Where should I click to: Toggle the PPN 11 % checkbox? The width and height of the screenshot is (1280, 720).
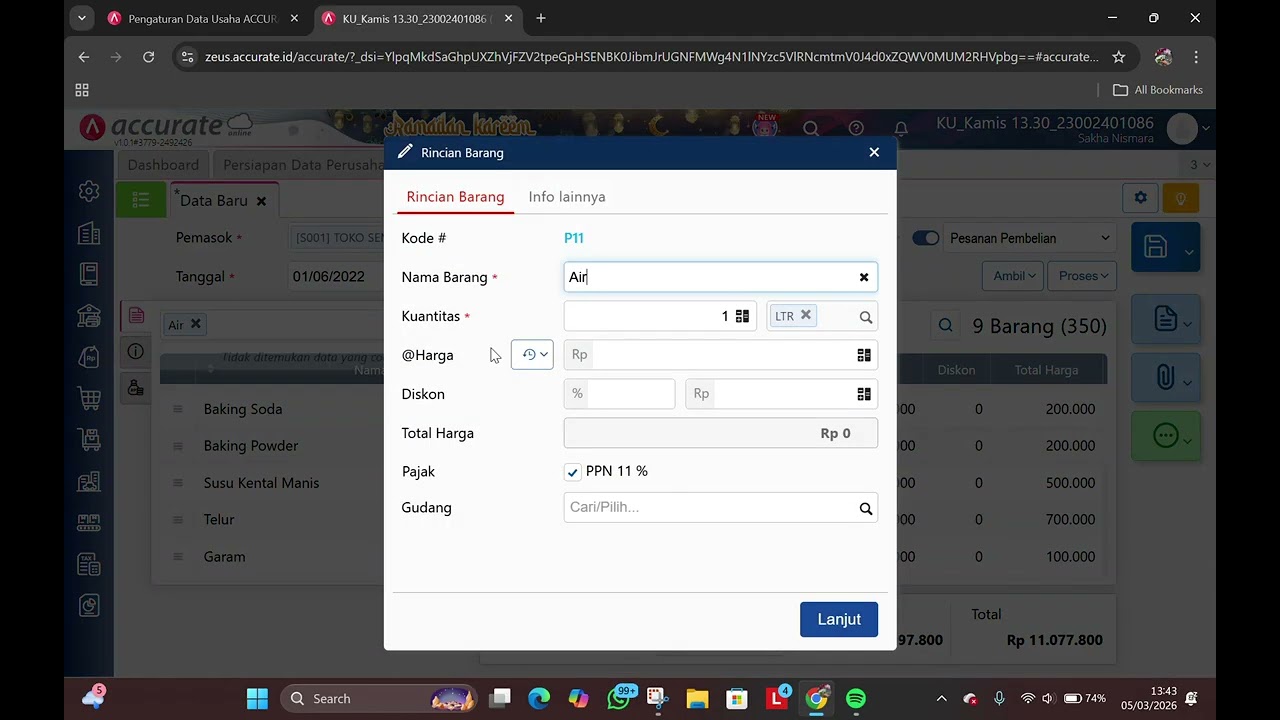click(x=572, y=472)
